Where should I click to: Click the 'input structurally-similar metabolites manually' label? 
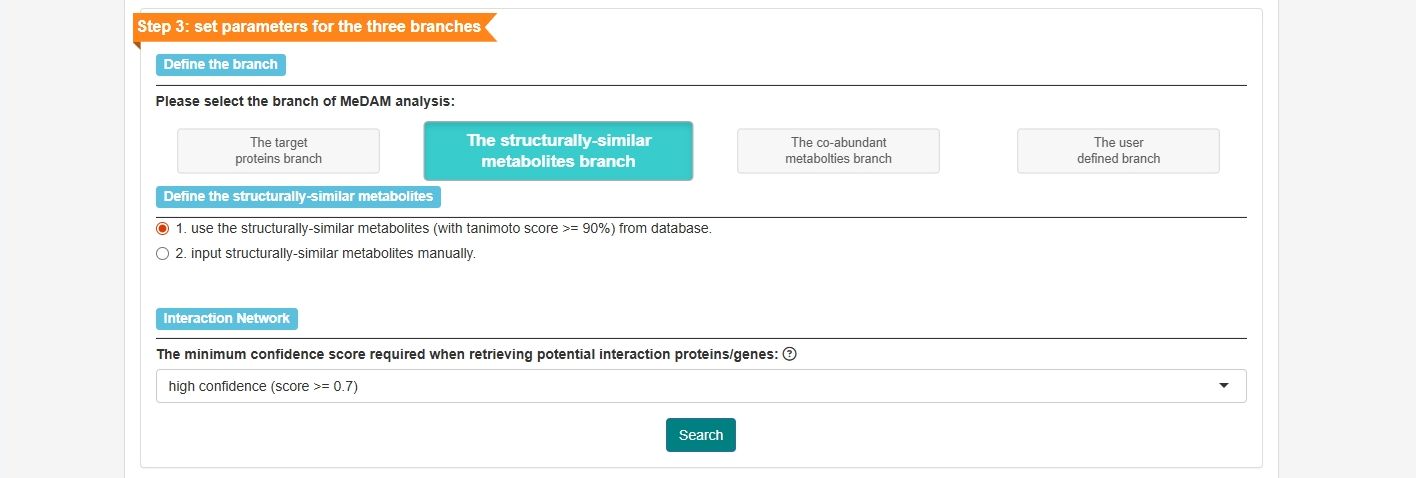coord(326,254)
